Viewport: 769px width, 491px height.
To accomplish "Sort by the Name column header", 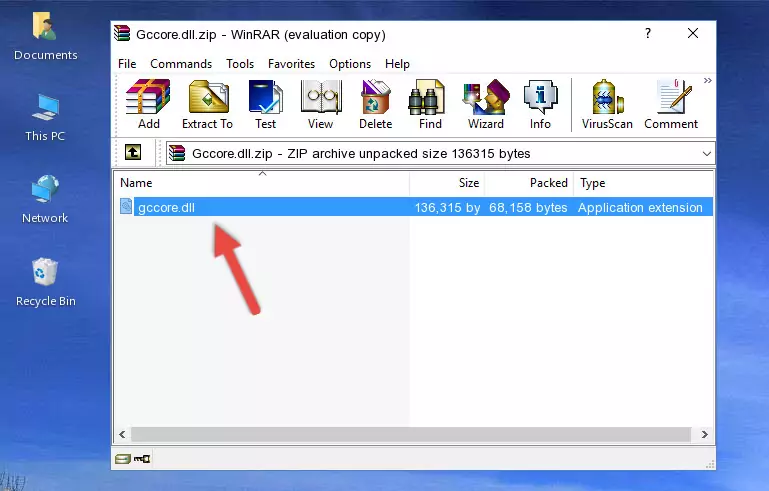I will tap(262, 183).
